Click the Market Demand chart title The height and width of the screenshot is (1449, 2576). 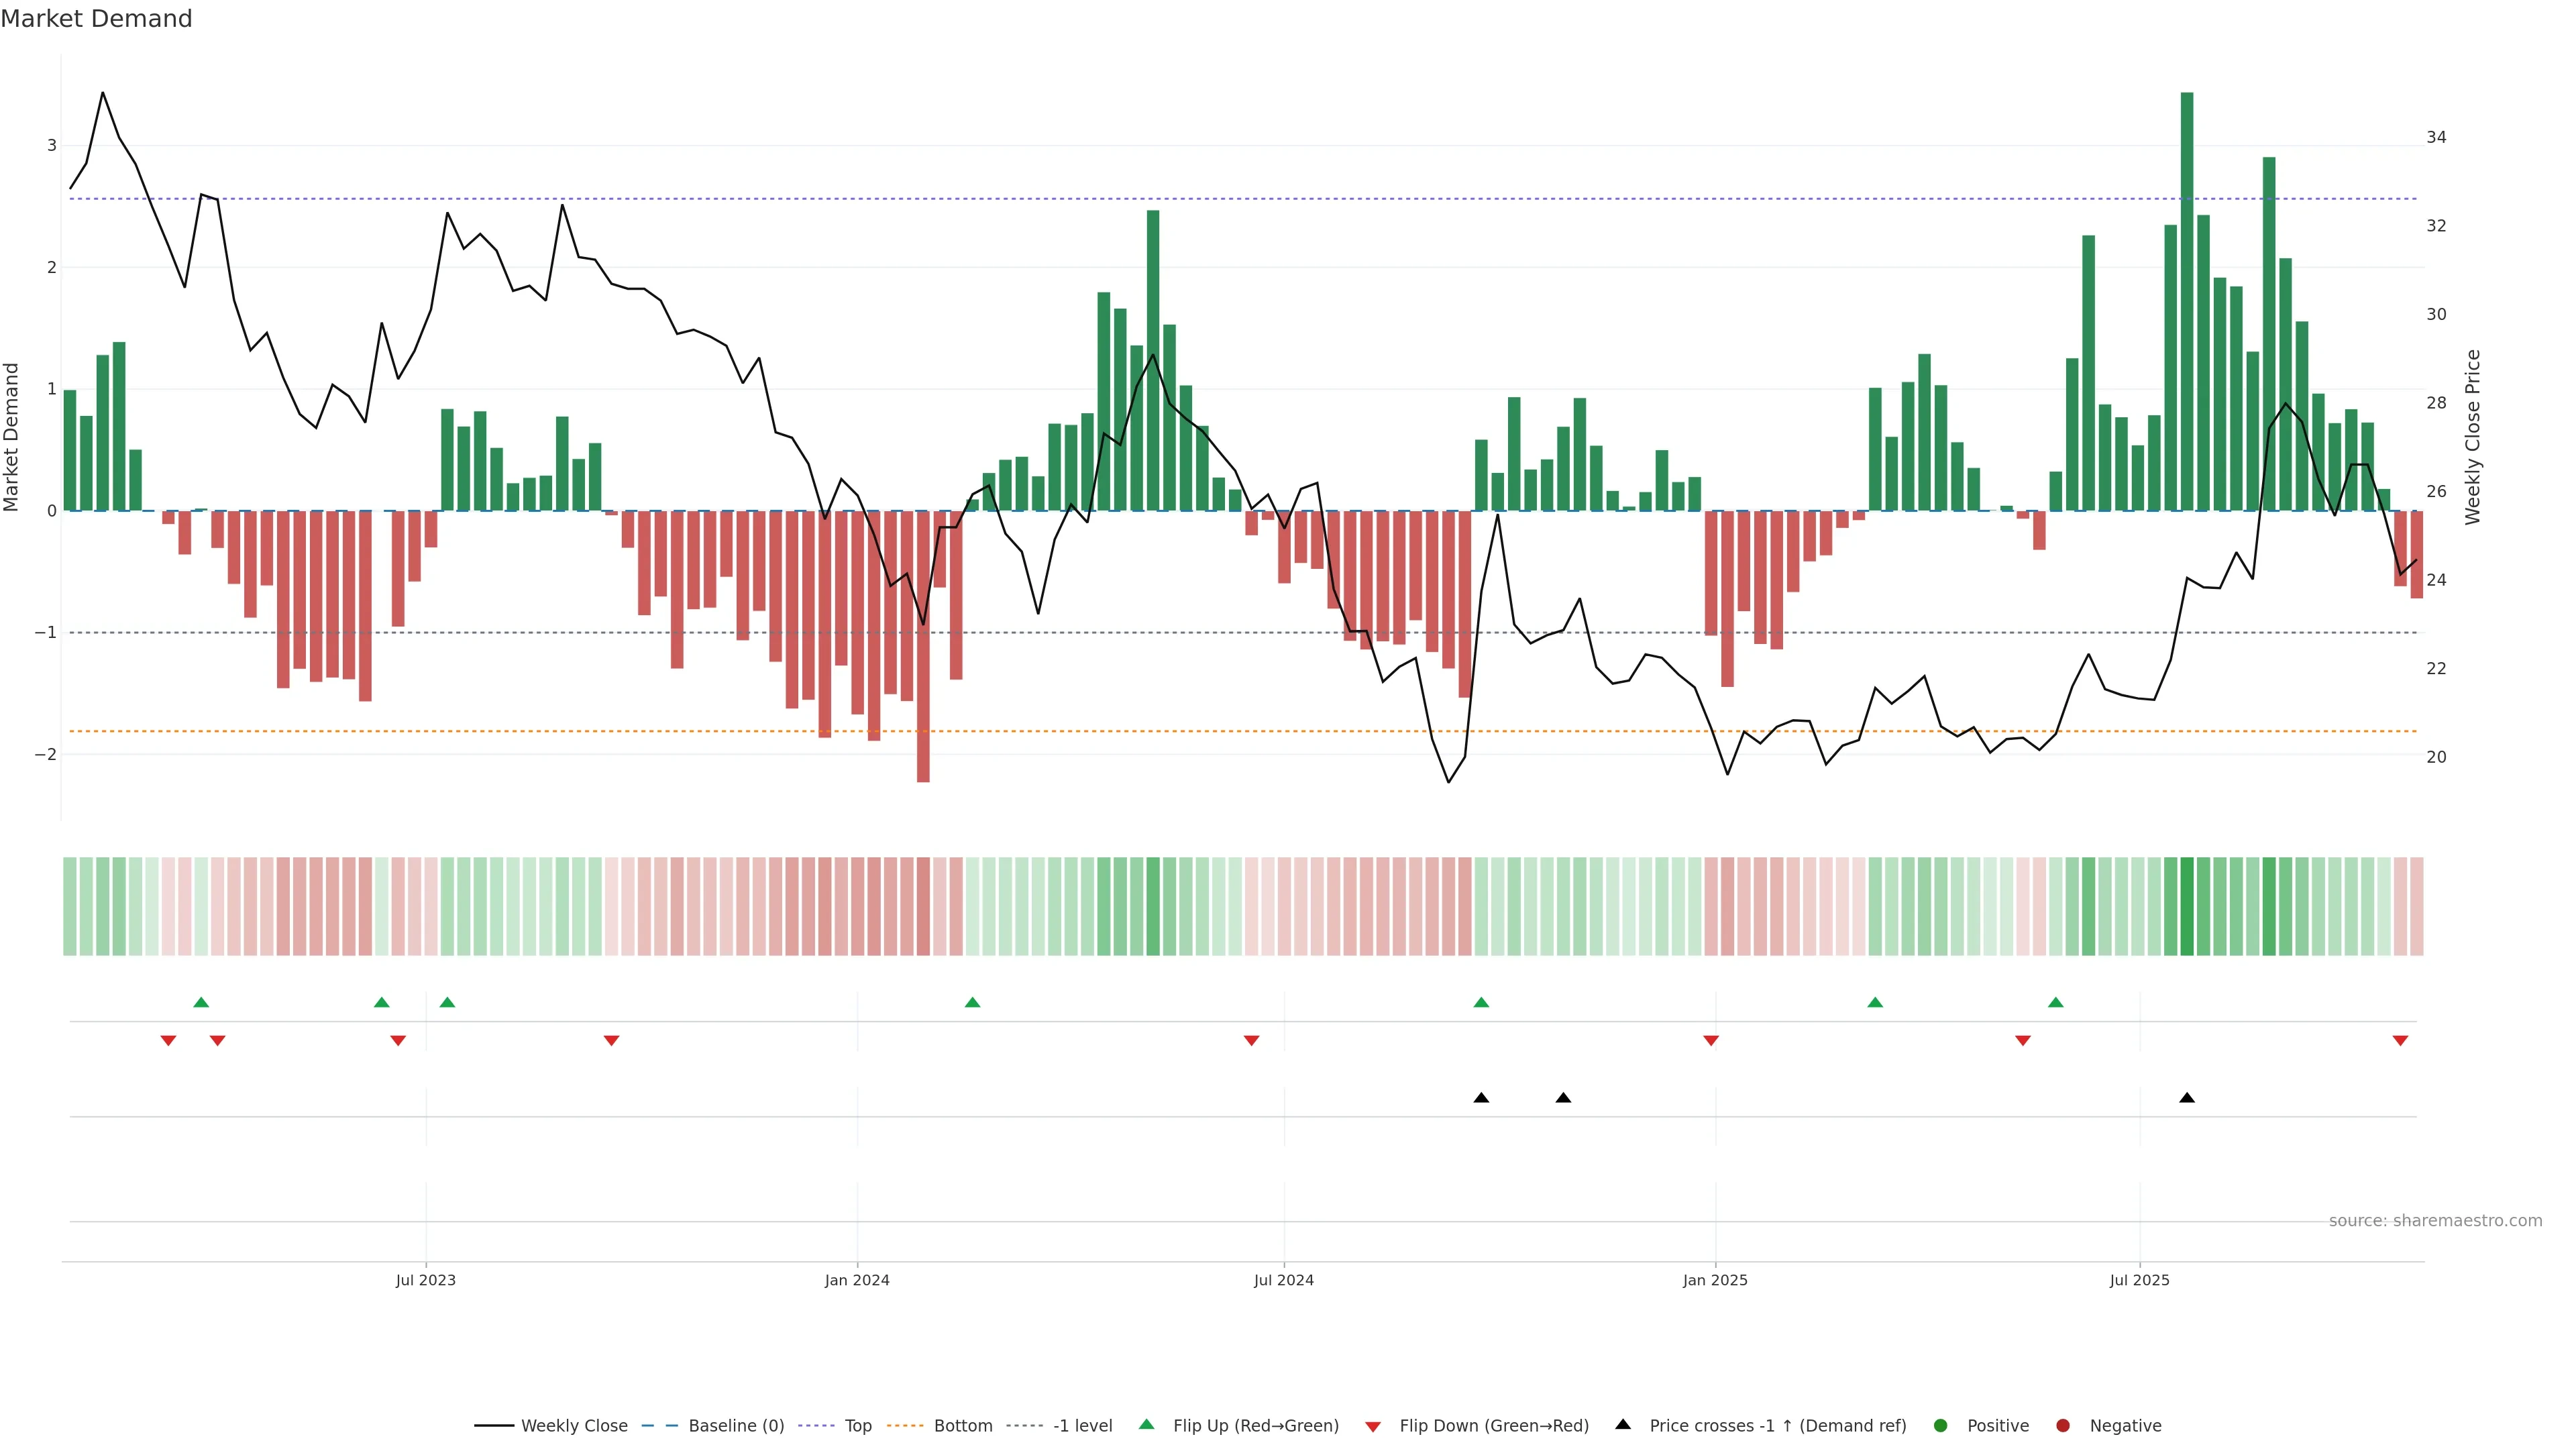pyautogui.click(x=96, y=19)
